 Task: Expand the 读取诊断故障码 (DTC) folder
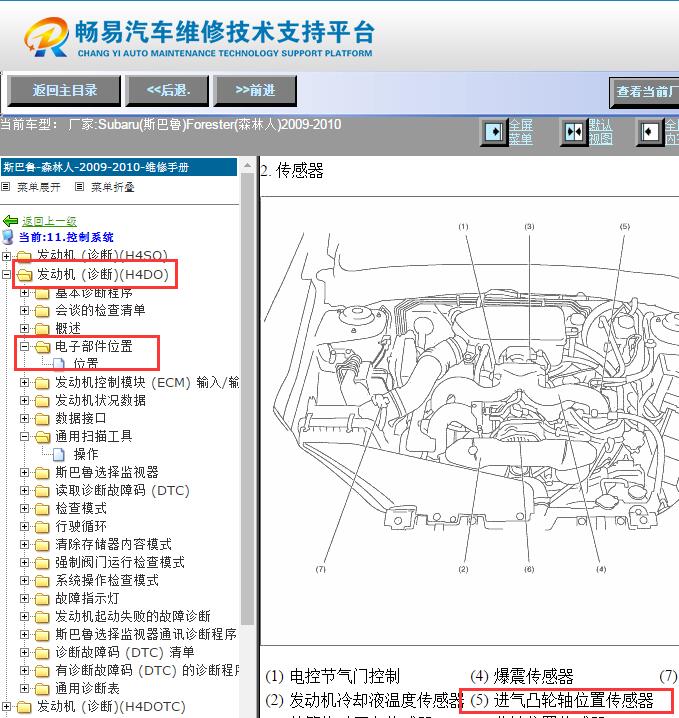pos(24,490)
